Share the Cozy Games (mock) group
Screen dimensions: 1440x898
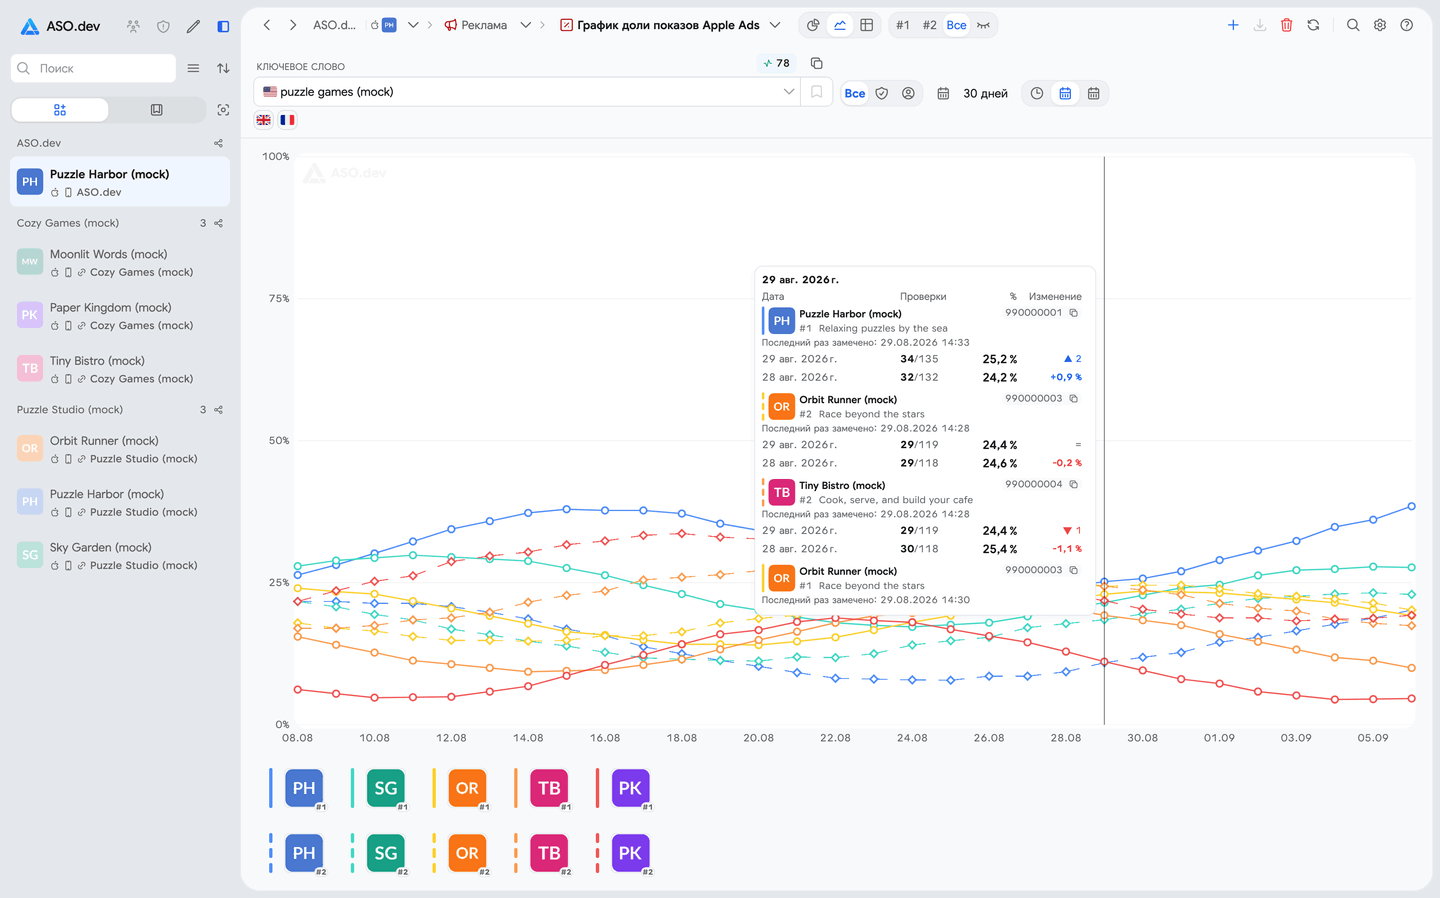[x=219, y=223]
